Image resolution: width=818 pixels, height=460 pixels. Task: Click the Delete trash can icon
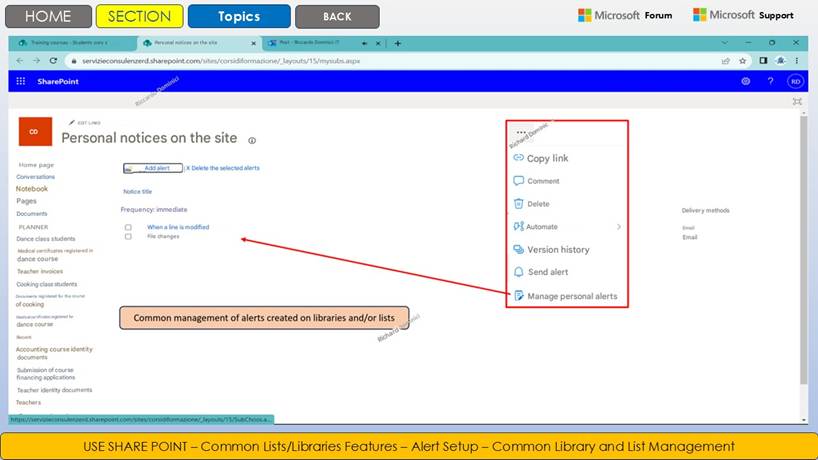point(518,203)
